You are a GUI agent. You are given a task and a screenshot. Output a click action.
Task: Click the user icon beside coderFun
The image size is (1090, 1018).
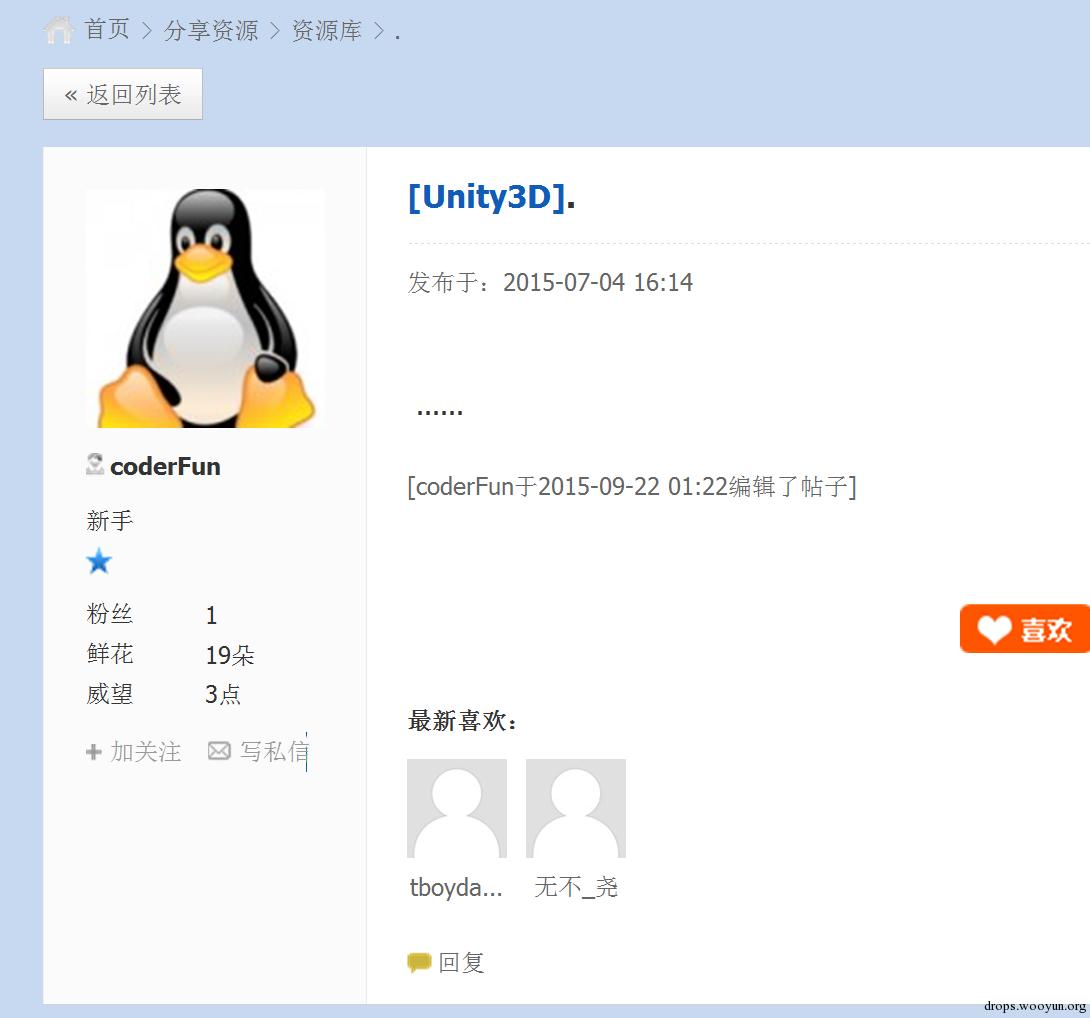click(x=95, y=464)
